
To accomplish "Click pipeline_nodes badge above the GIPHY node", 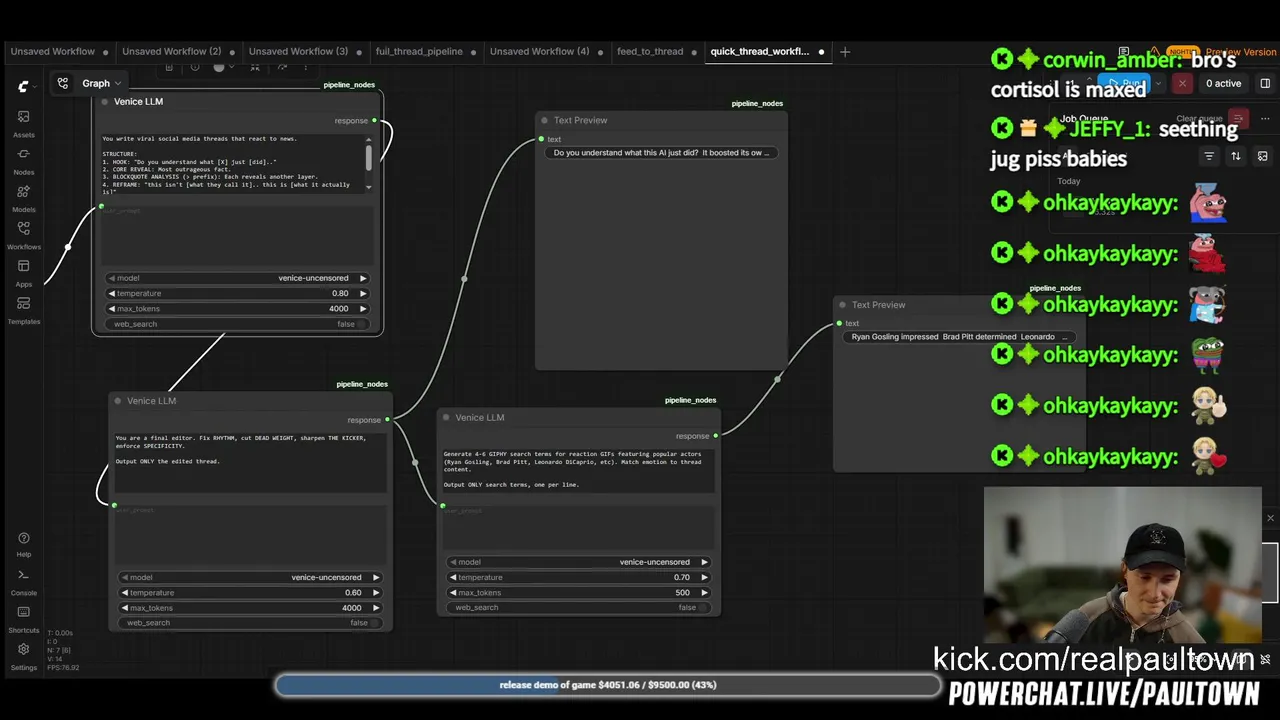I will pyautogui.click(x=690, y=400).
